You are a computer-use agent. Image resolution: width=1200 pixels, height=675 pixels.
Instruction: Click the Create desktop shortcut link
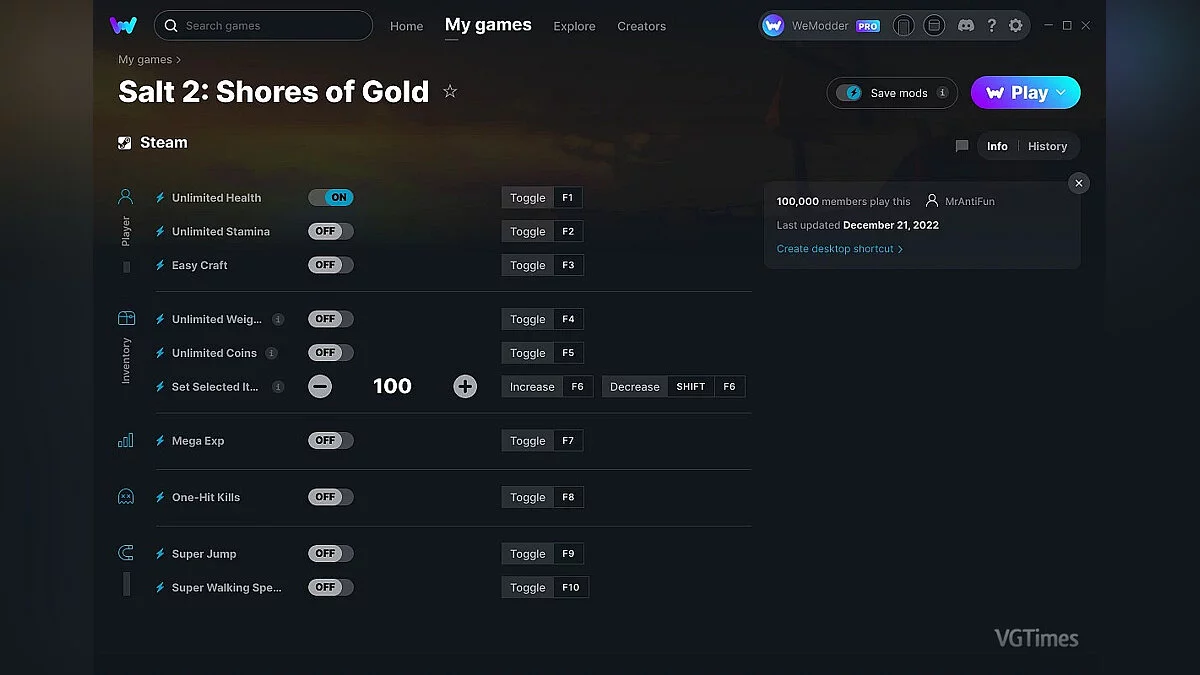(836, 248)
